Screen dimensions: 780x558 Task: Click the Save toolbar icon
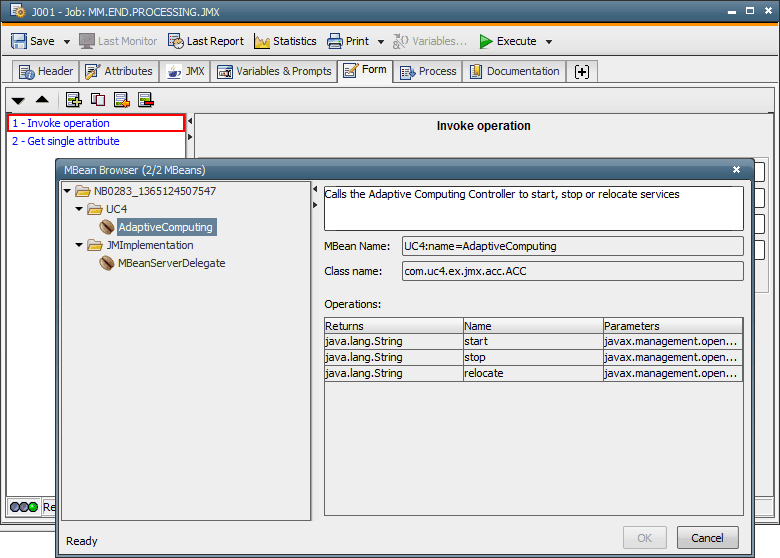point(19,41)
